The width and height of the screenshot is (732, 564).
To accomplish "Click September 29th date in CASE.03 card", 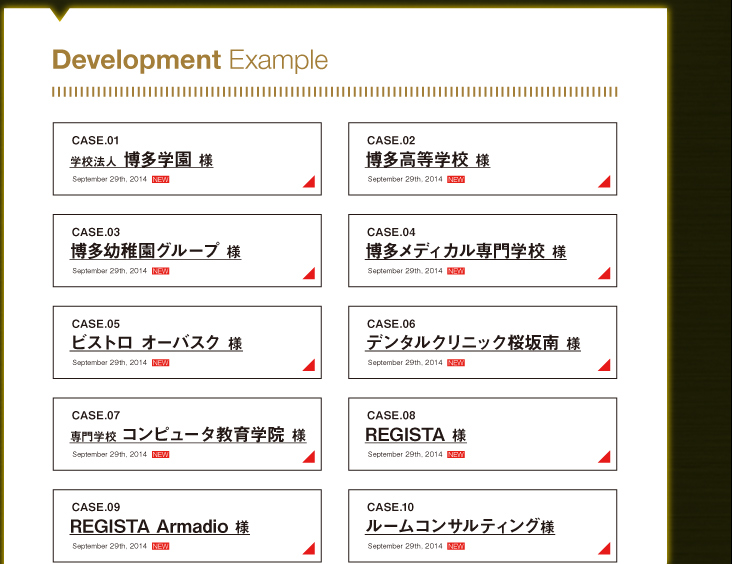I will (x=110, y=271).
